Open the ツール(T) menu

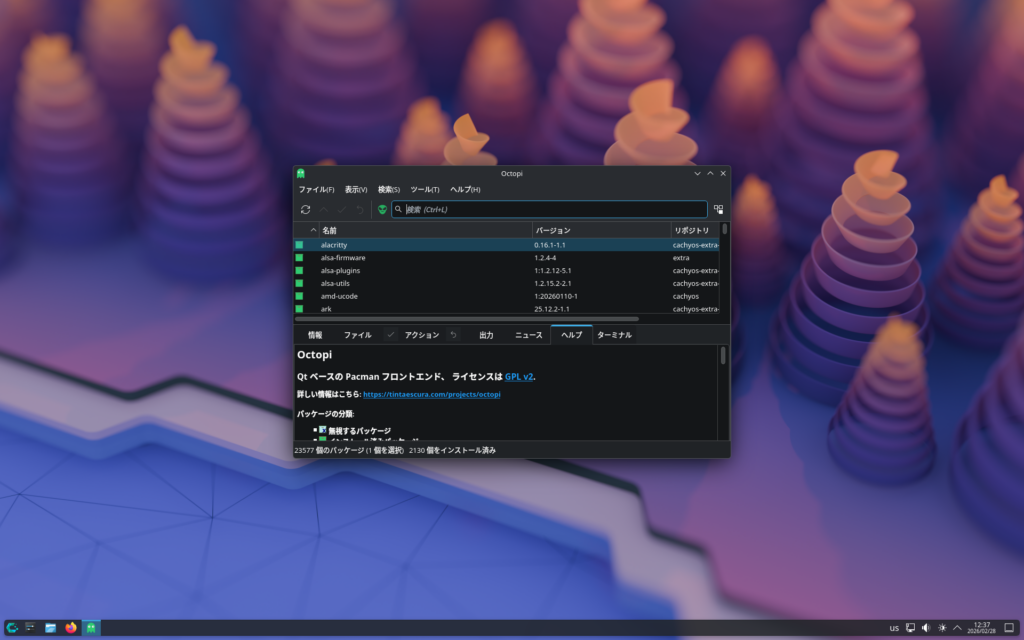coord(424,189)
